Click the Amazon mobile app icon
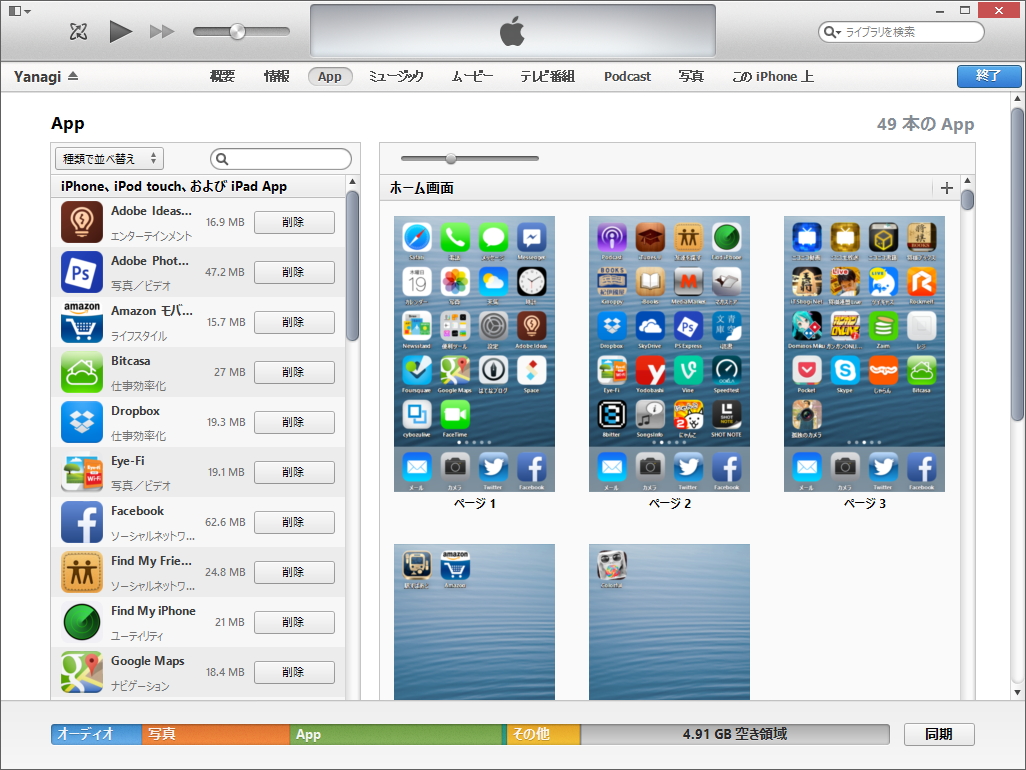The image size is (1026, 770). pyautogui.click(x=81, y=322)
